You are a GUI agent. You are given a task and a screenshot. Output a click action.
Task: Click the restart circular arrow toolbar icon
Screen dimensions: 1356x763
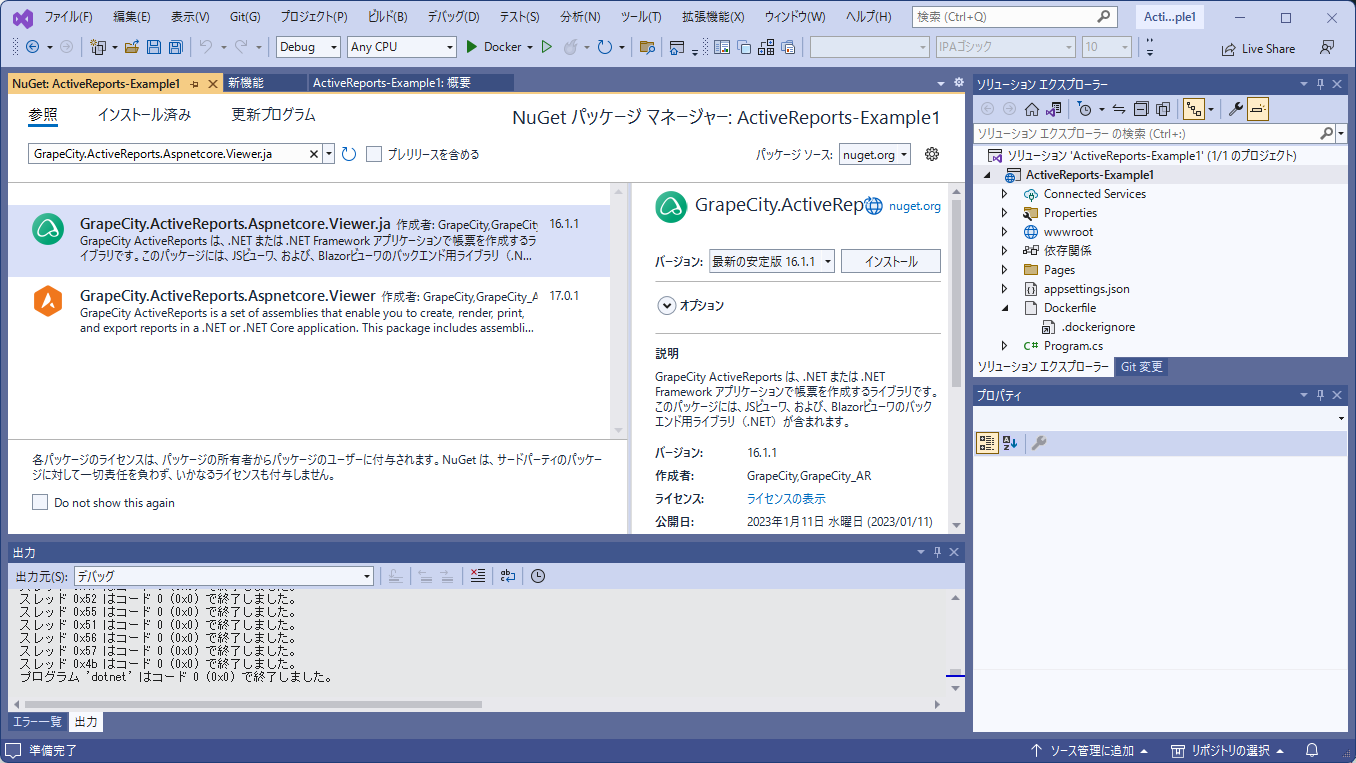coord(604,47)
